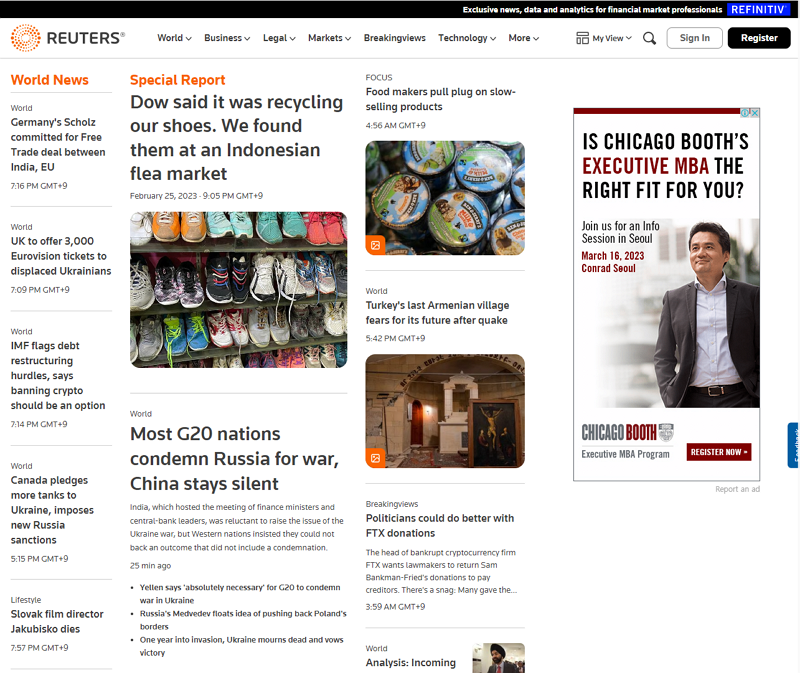Open the Analysis: Incoming article
This screenshot has height=673, width=800.
point(411,663)
